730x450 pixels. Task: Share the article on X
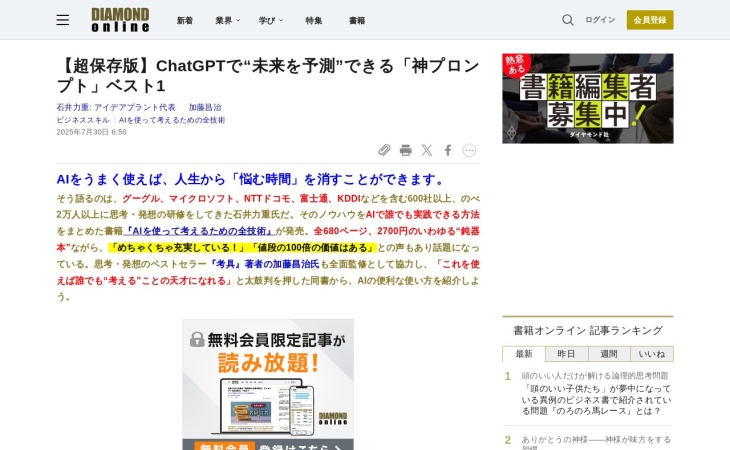pos(426,150)
